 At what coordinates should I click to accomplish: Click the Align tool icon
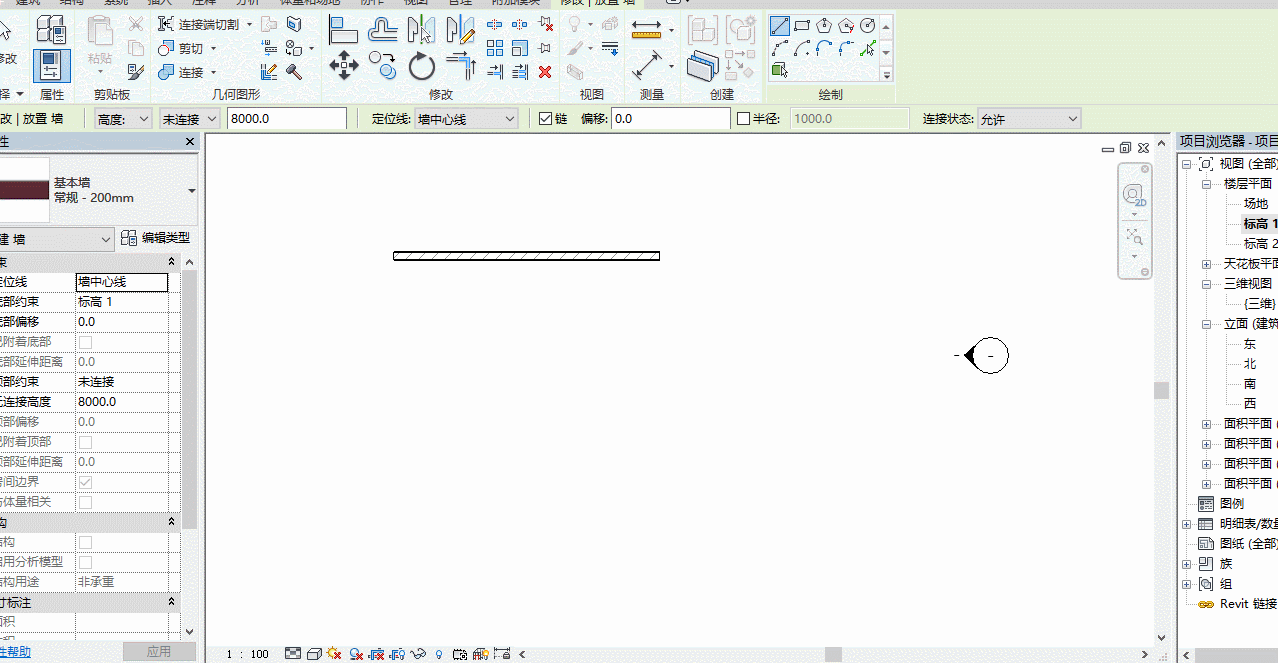[343, 29]
